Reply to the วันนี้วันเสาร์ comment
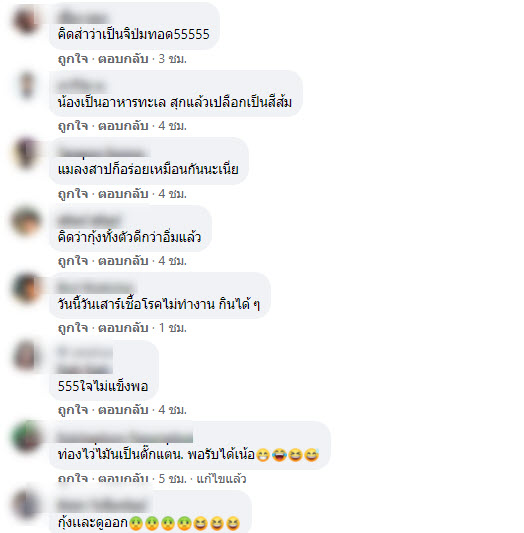The image size is (524, 533). coord(123,328)
